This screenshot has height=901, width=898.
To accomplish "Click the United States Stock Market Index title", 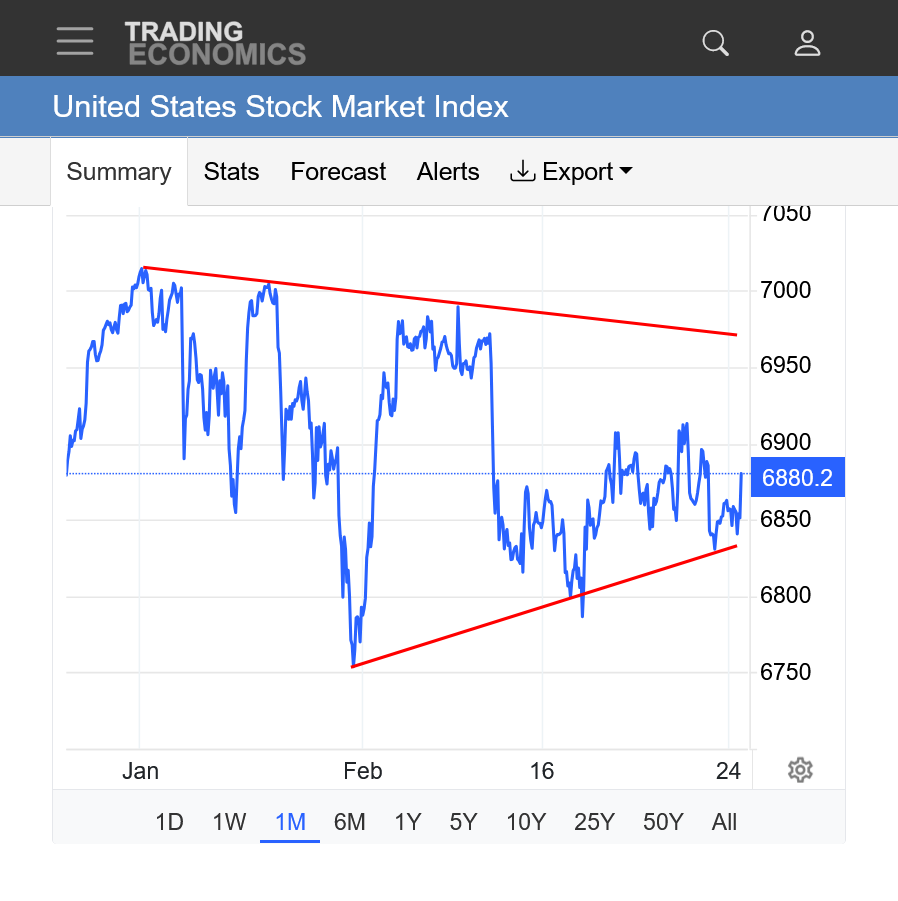I will (x=281, y=107).
